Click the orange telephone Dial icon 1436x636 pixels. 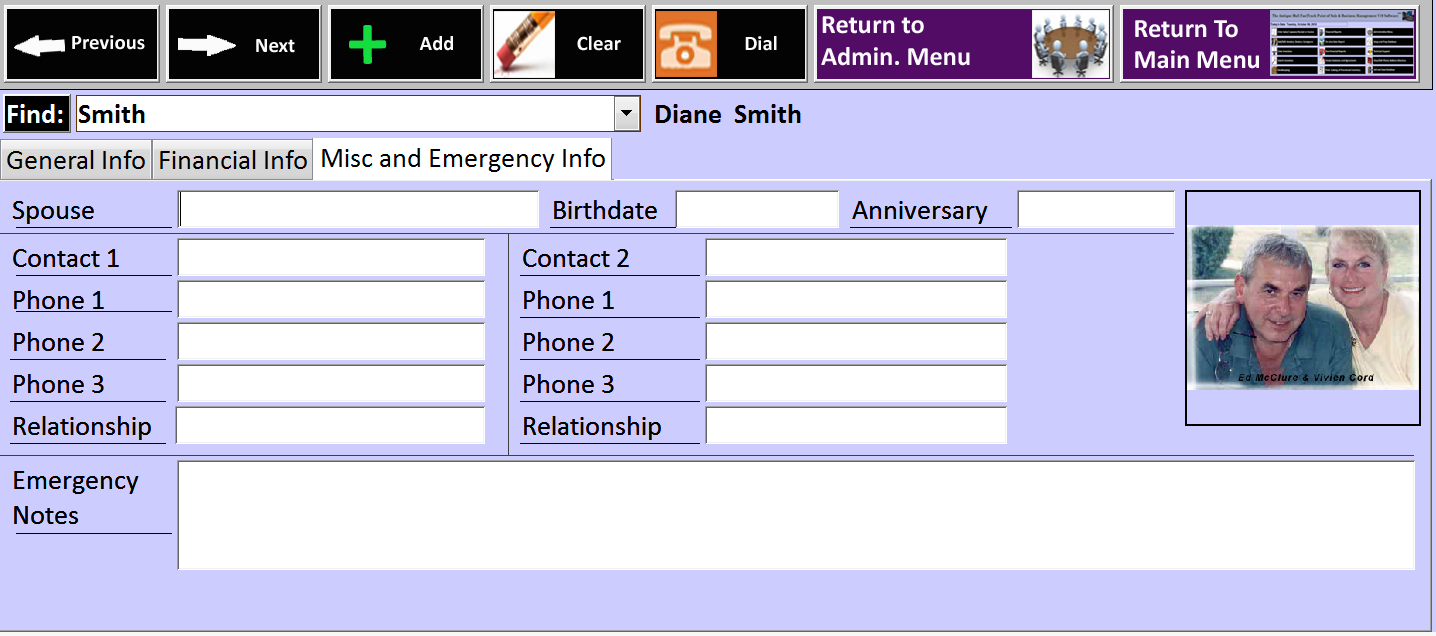click(x=686, y=45)
